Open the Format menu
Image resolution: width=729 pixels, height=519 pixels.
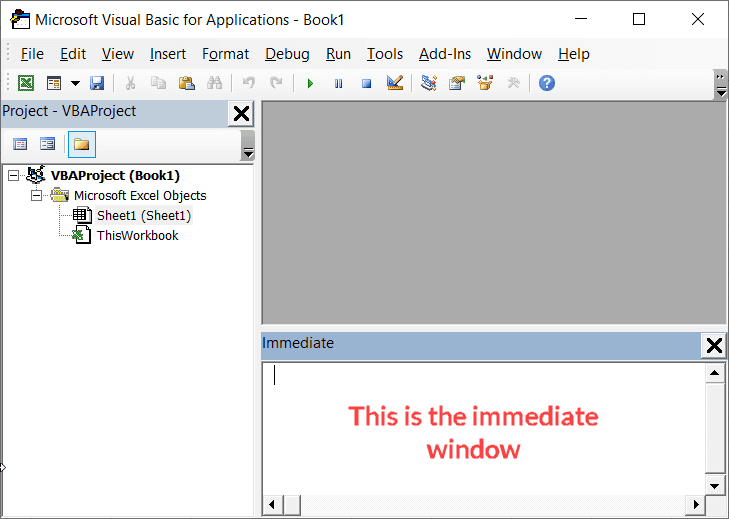(x=225, y=54)
